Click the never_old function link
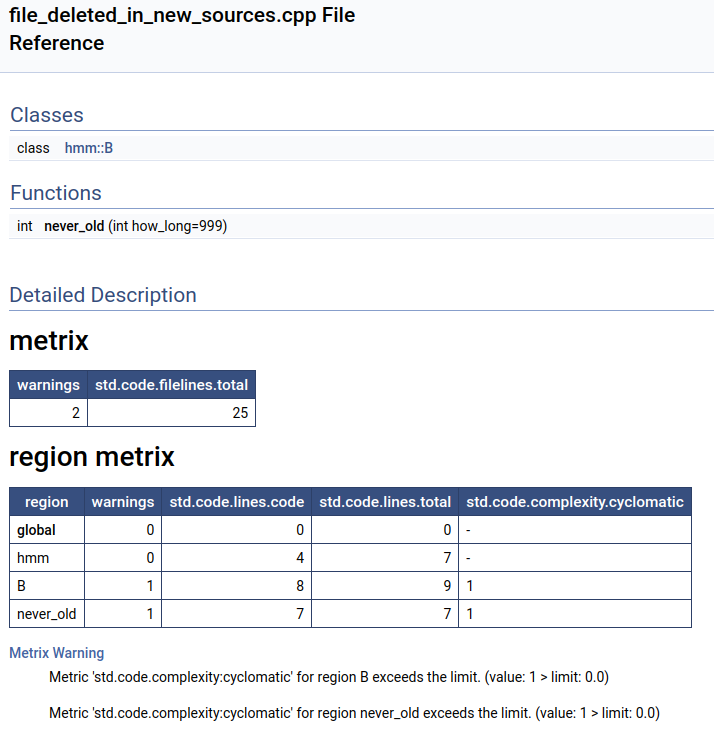Screen dimensions: 714x732 tap(74, 226)
